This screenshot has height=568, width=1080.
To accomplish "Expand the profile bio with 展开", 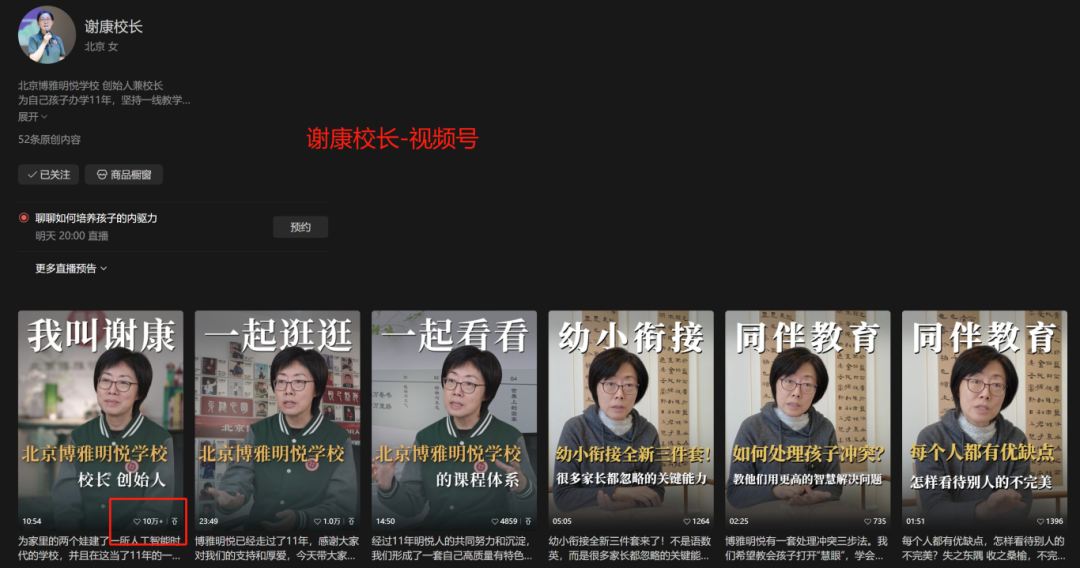I will (32, 116).
